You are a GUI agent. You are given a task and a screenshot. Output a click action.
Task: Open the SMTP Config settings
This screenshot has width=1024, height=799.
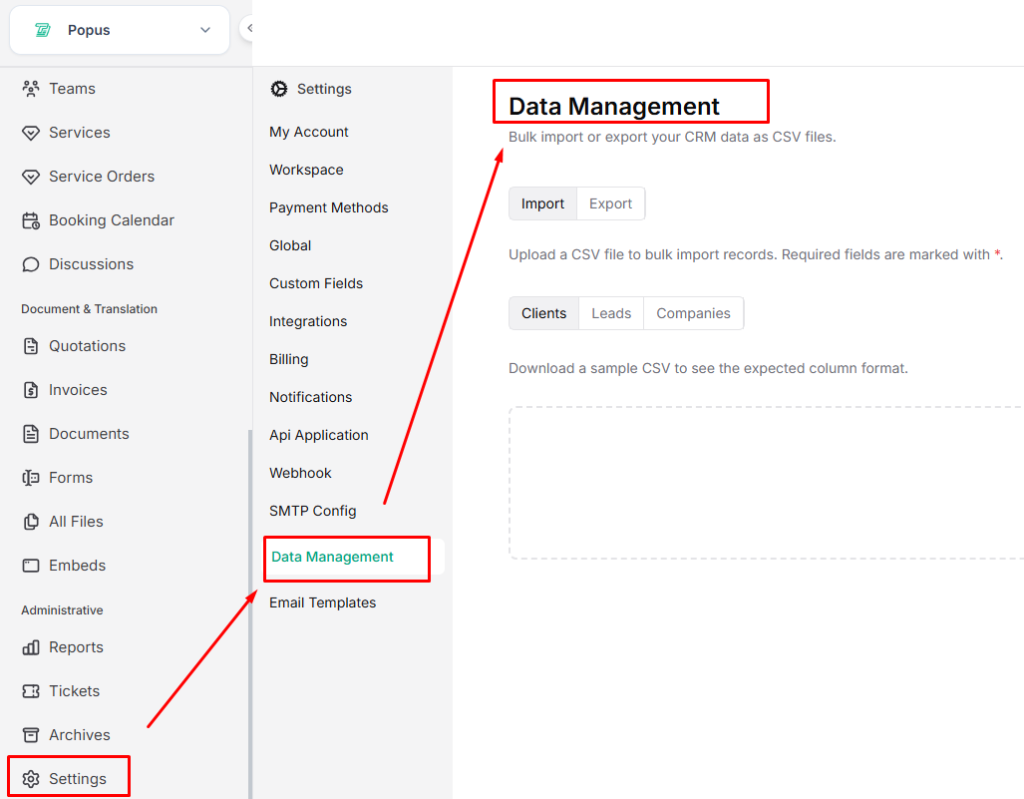[x=312, y=511]
